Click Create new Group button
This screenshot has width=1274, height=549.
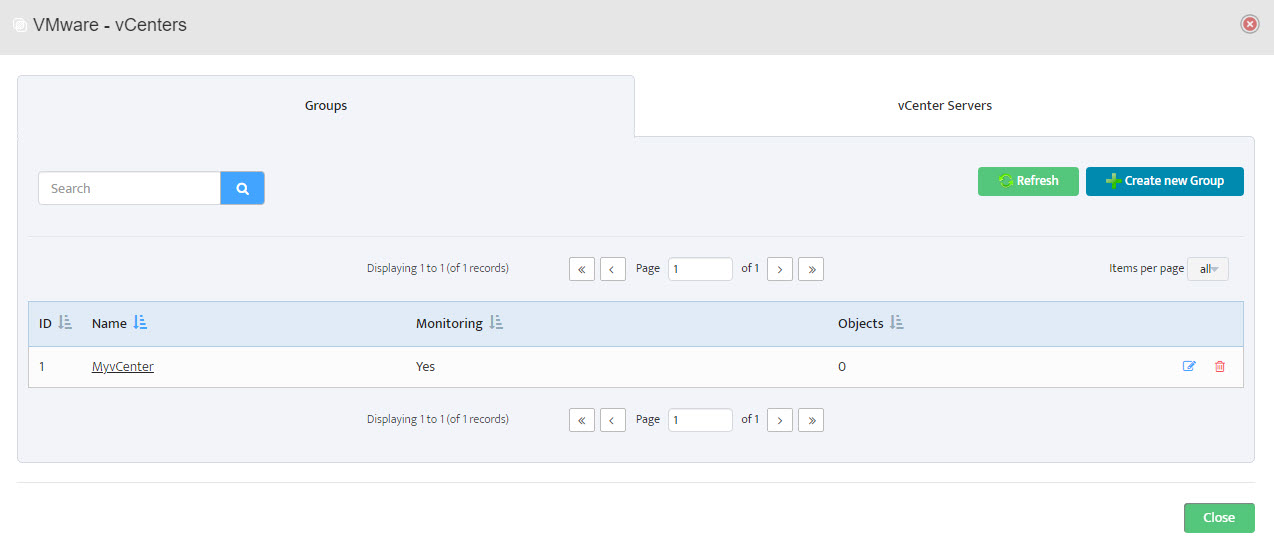[x=1165, y=181]
